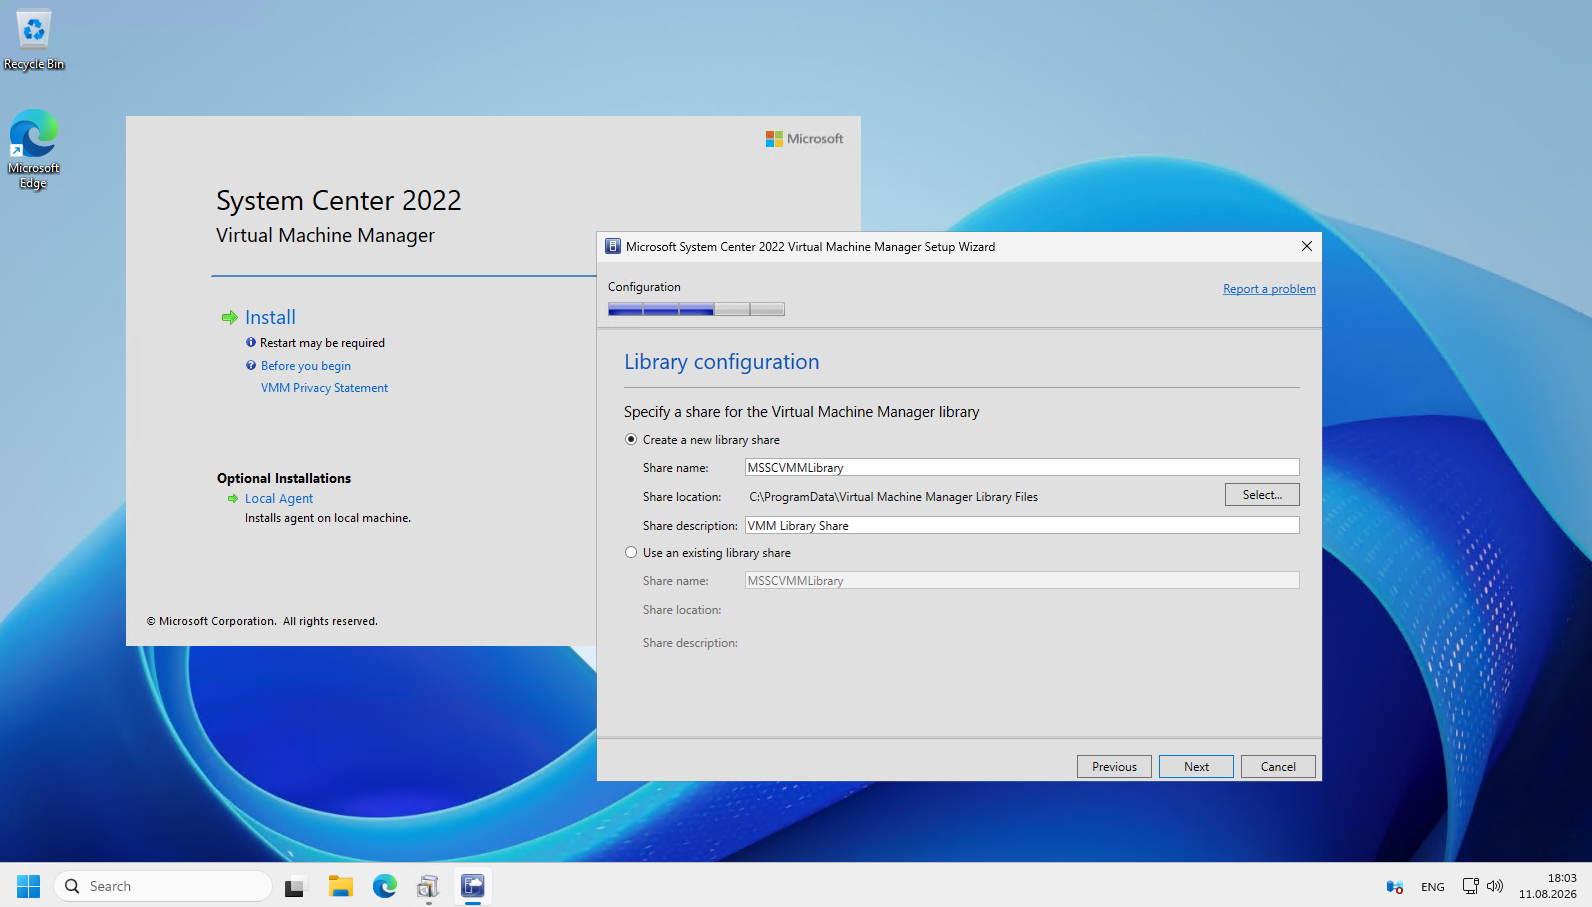Click the taskbar Search box
1592x907 pixels.
pos(163,886)
